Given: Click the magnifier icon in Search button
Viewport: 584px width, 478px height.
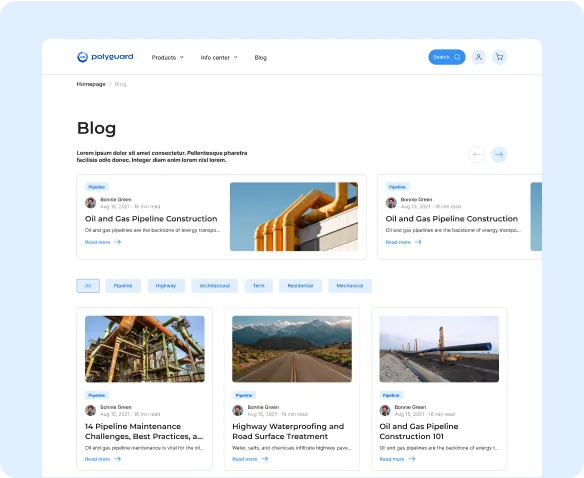Looking at the screenshot, I should (x=457, y=57).
